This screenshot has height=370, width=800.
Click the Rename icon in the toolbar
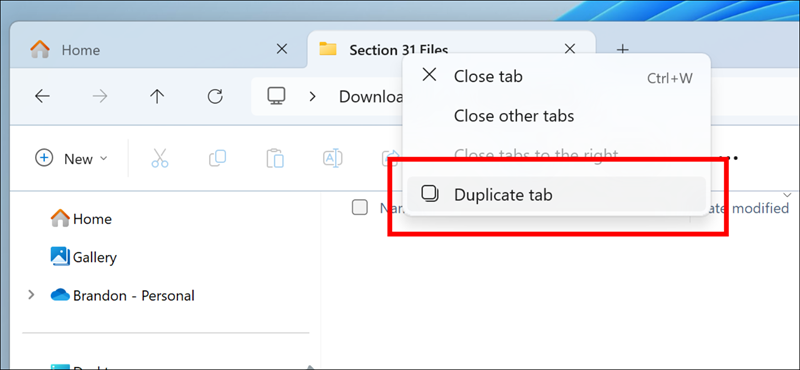coord(333,159)
